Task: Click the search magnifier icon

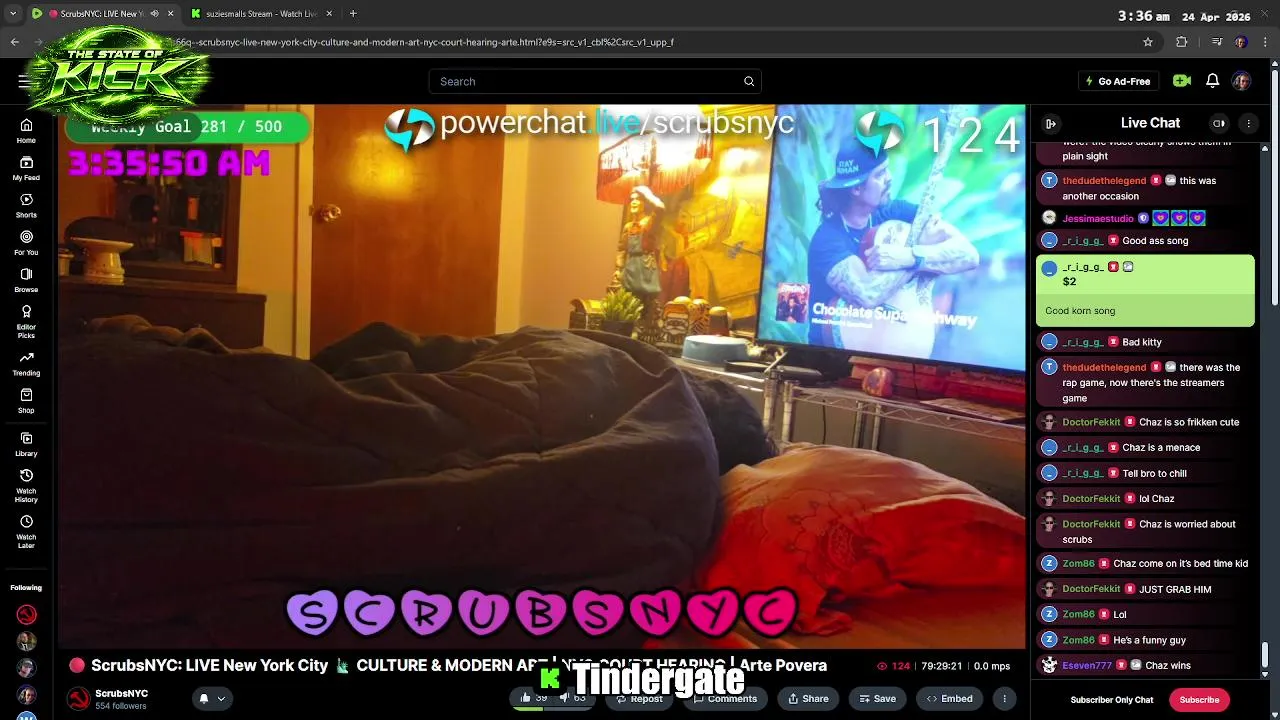Action: point(749,81)
